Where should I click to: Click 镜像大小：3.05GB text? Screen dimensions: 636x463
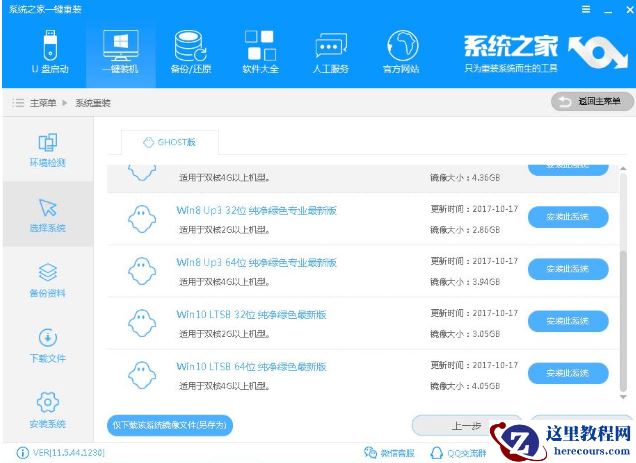coord(465,334)
